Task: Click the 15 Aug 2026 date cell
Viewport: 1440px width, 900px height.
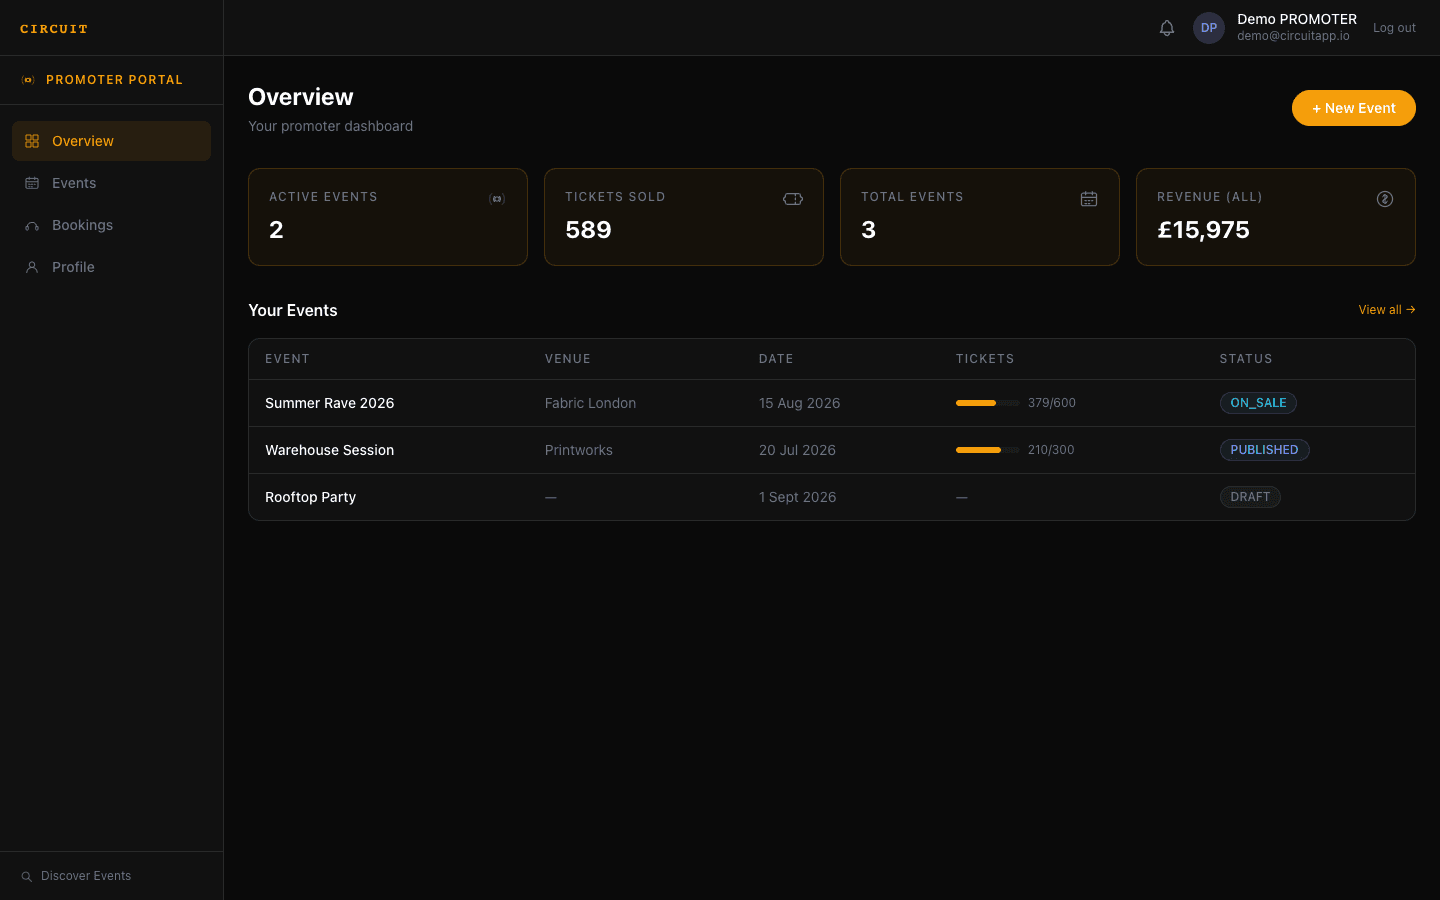Action: tap(799, 403)
